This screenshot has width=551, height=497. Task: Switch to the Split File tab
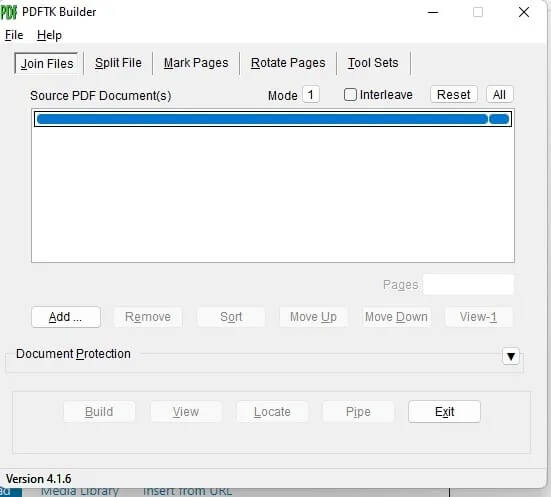click(118, 63)
